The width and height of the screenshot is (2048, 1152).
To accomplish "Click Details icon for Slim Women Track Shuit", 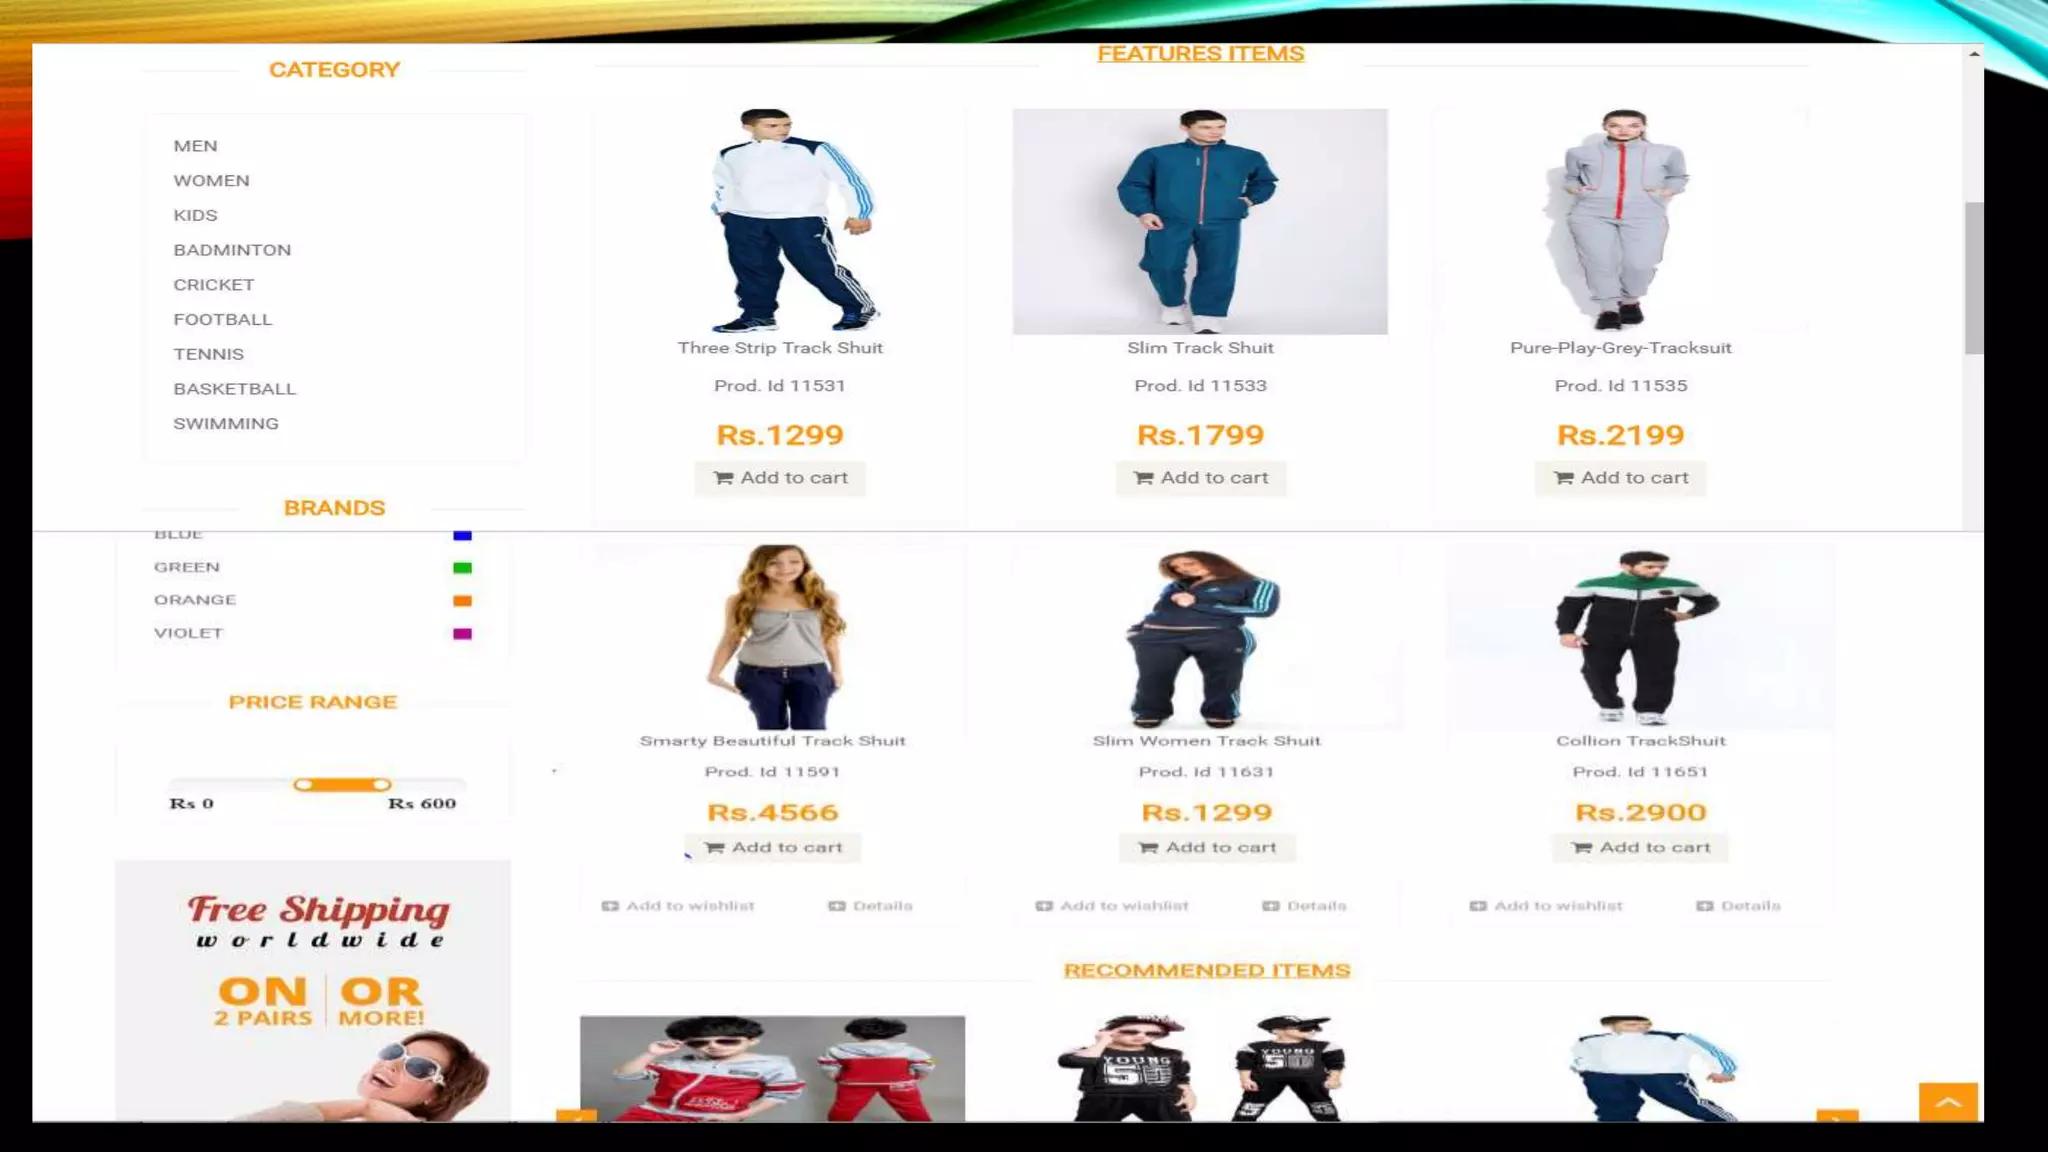I will coord(1271,906).
